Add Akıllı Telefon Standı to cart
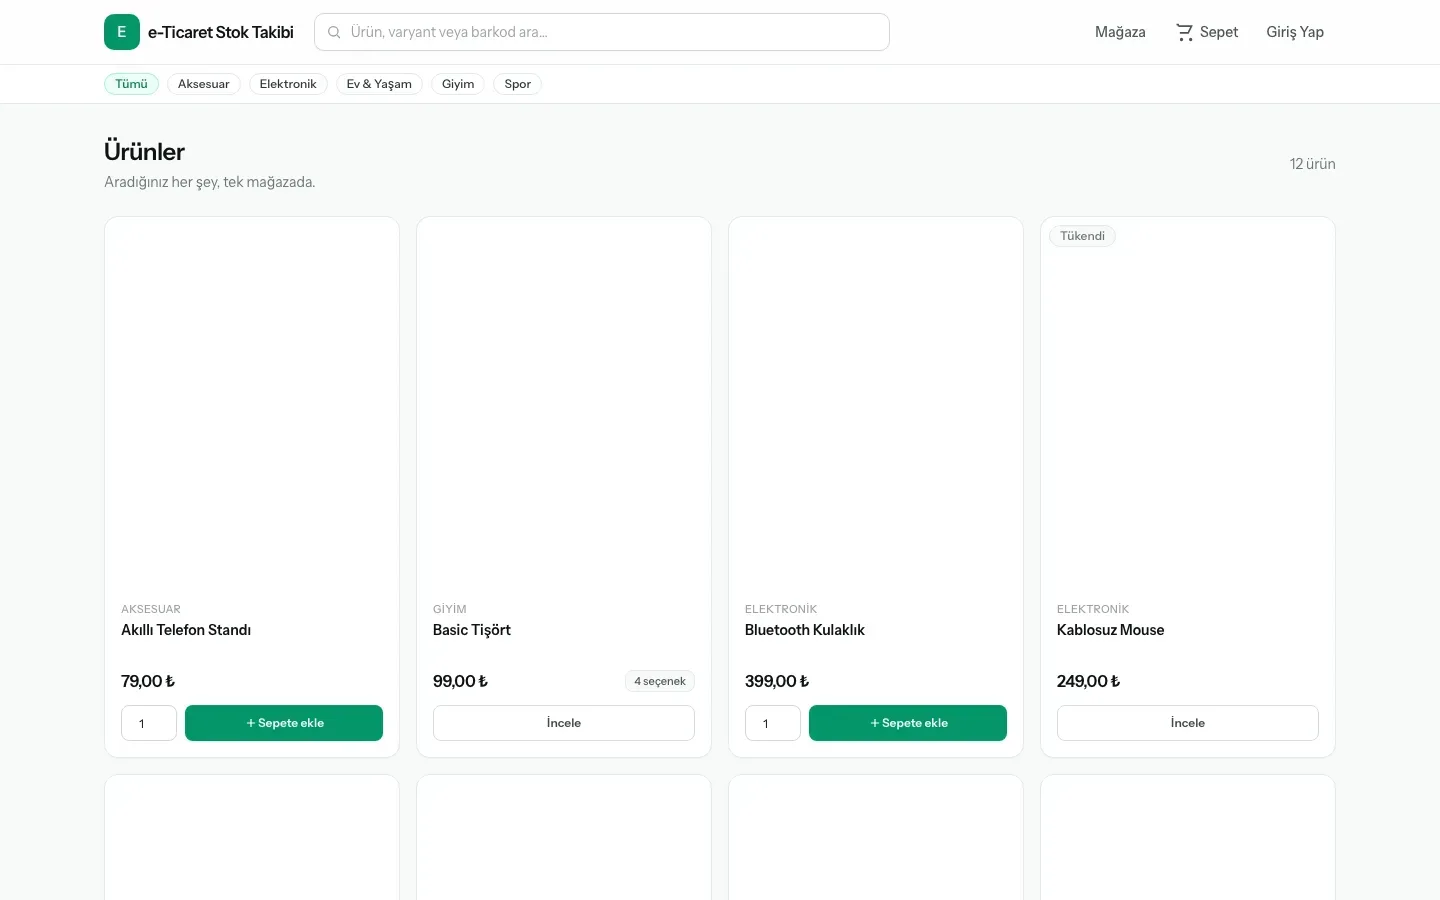The height and width of the screenshot is (900, 1440). point(284,723)
